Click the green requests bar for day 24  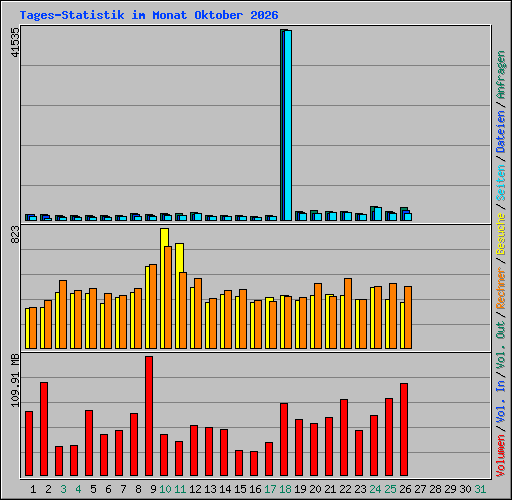pos(372,213)
